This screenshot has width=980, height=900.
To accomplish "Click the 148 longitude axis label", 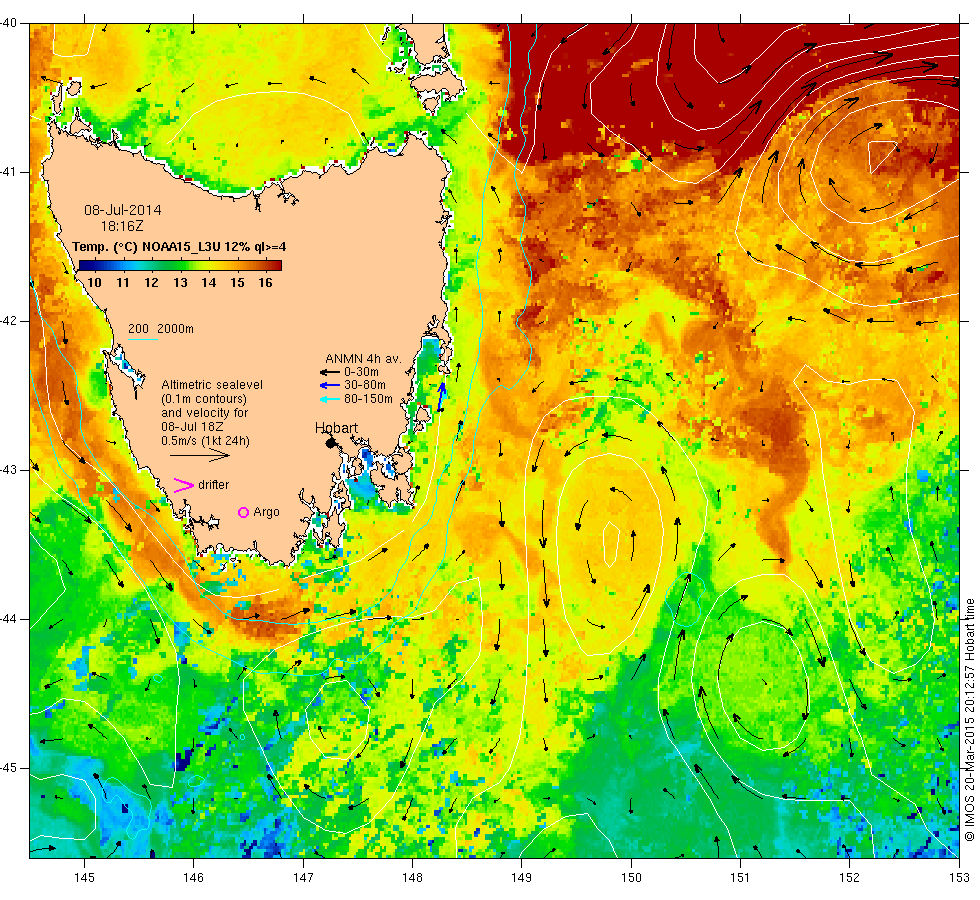I will click(412, 878).
